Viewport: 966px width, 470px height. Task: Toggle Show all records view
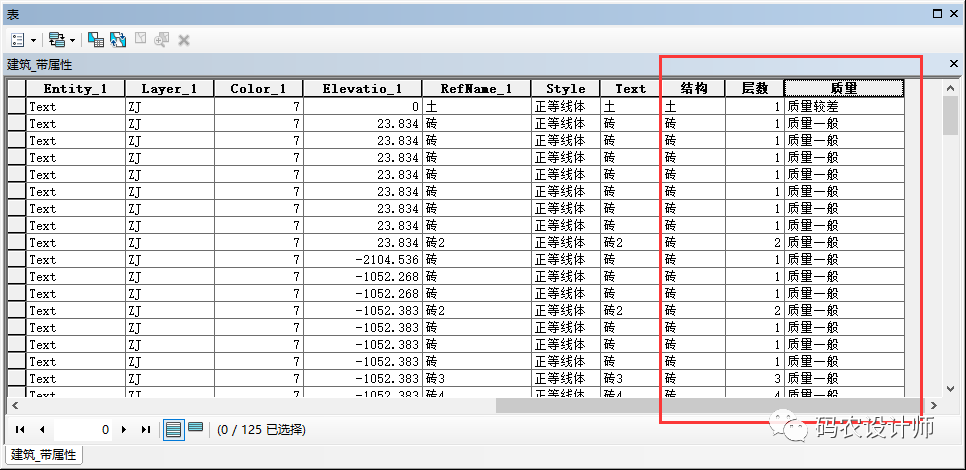[x=174, y=429]
